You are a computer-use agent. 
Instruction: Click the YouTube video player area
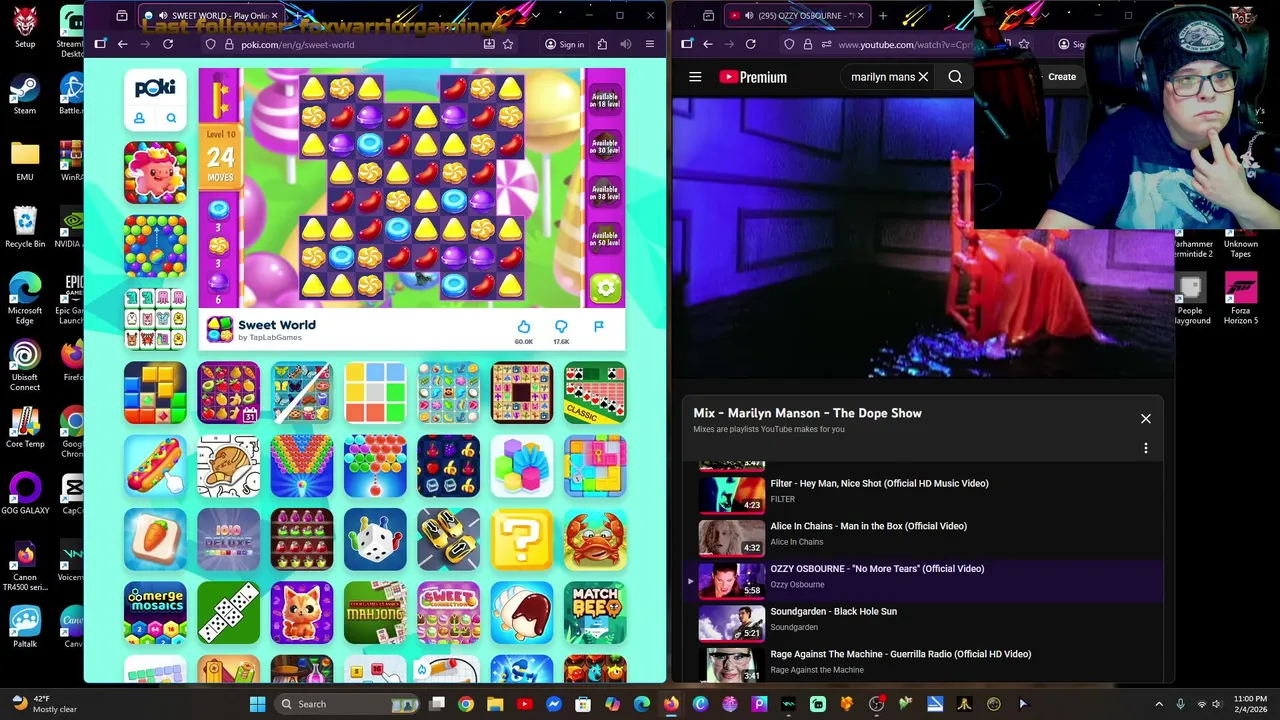923,238
